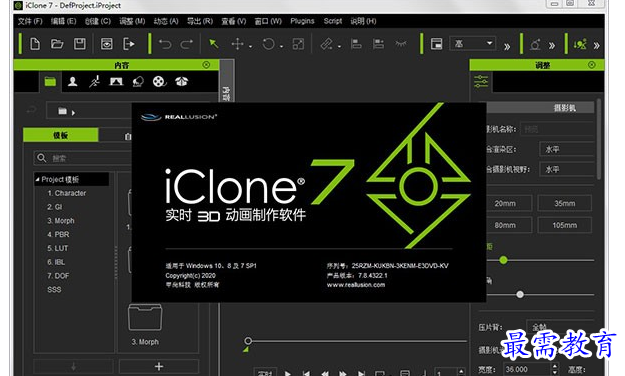Select 5. LUT in the project tree
The height and width of the screenshot is (376, 625).
click(x=58, y=248)
